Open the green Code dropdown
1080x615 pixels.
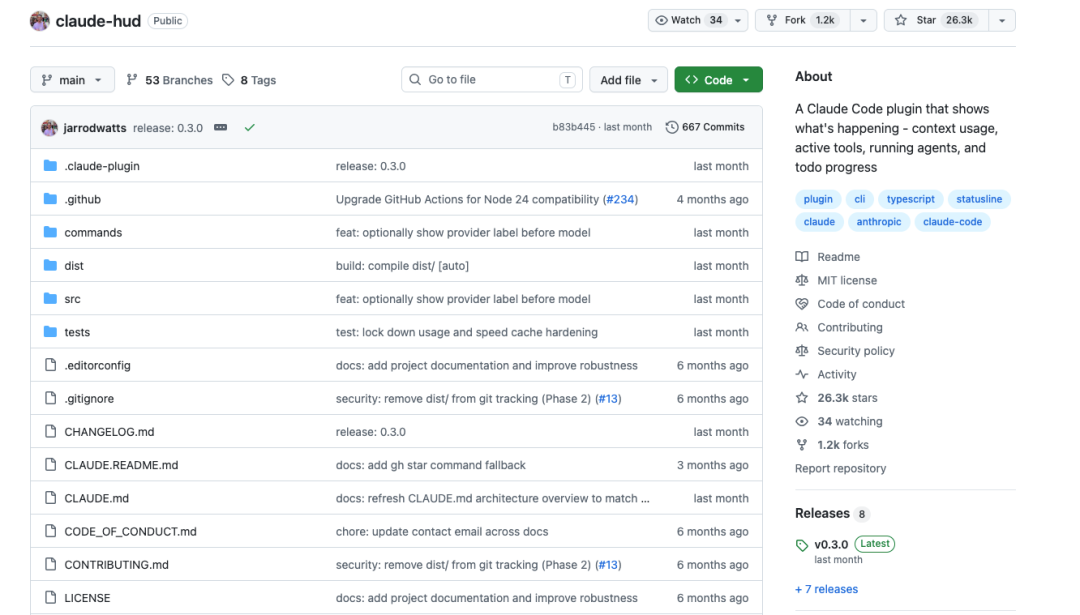pos(718,80)
